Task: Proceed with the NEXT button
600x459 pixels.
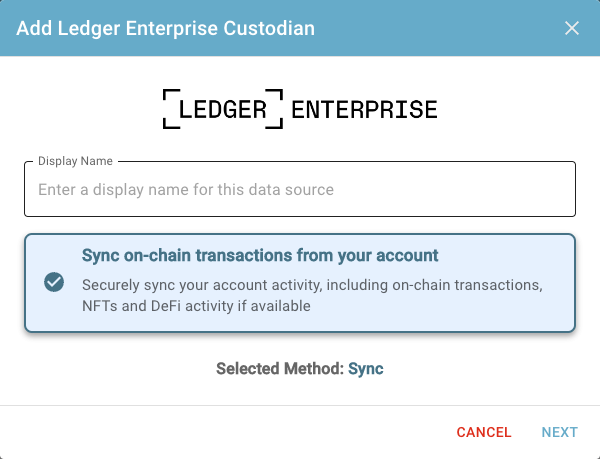Action: (560, 432)
